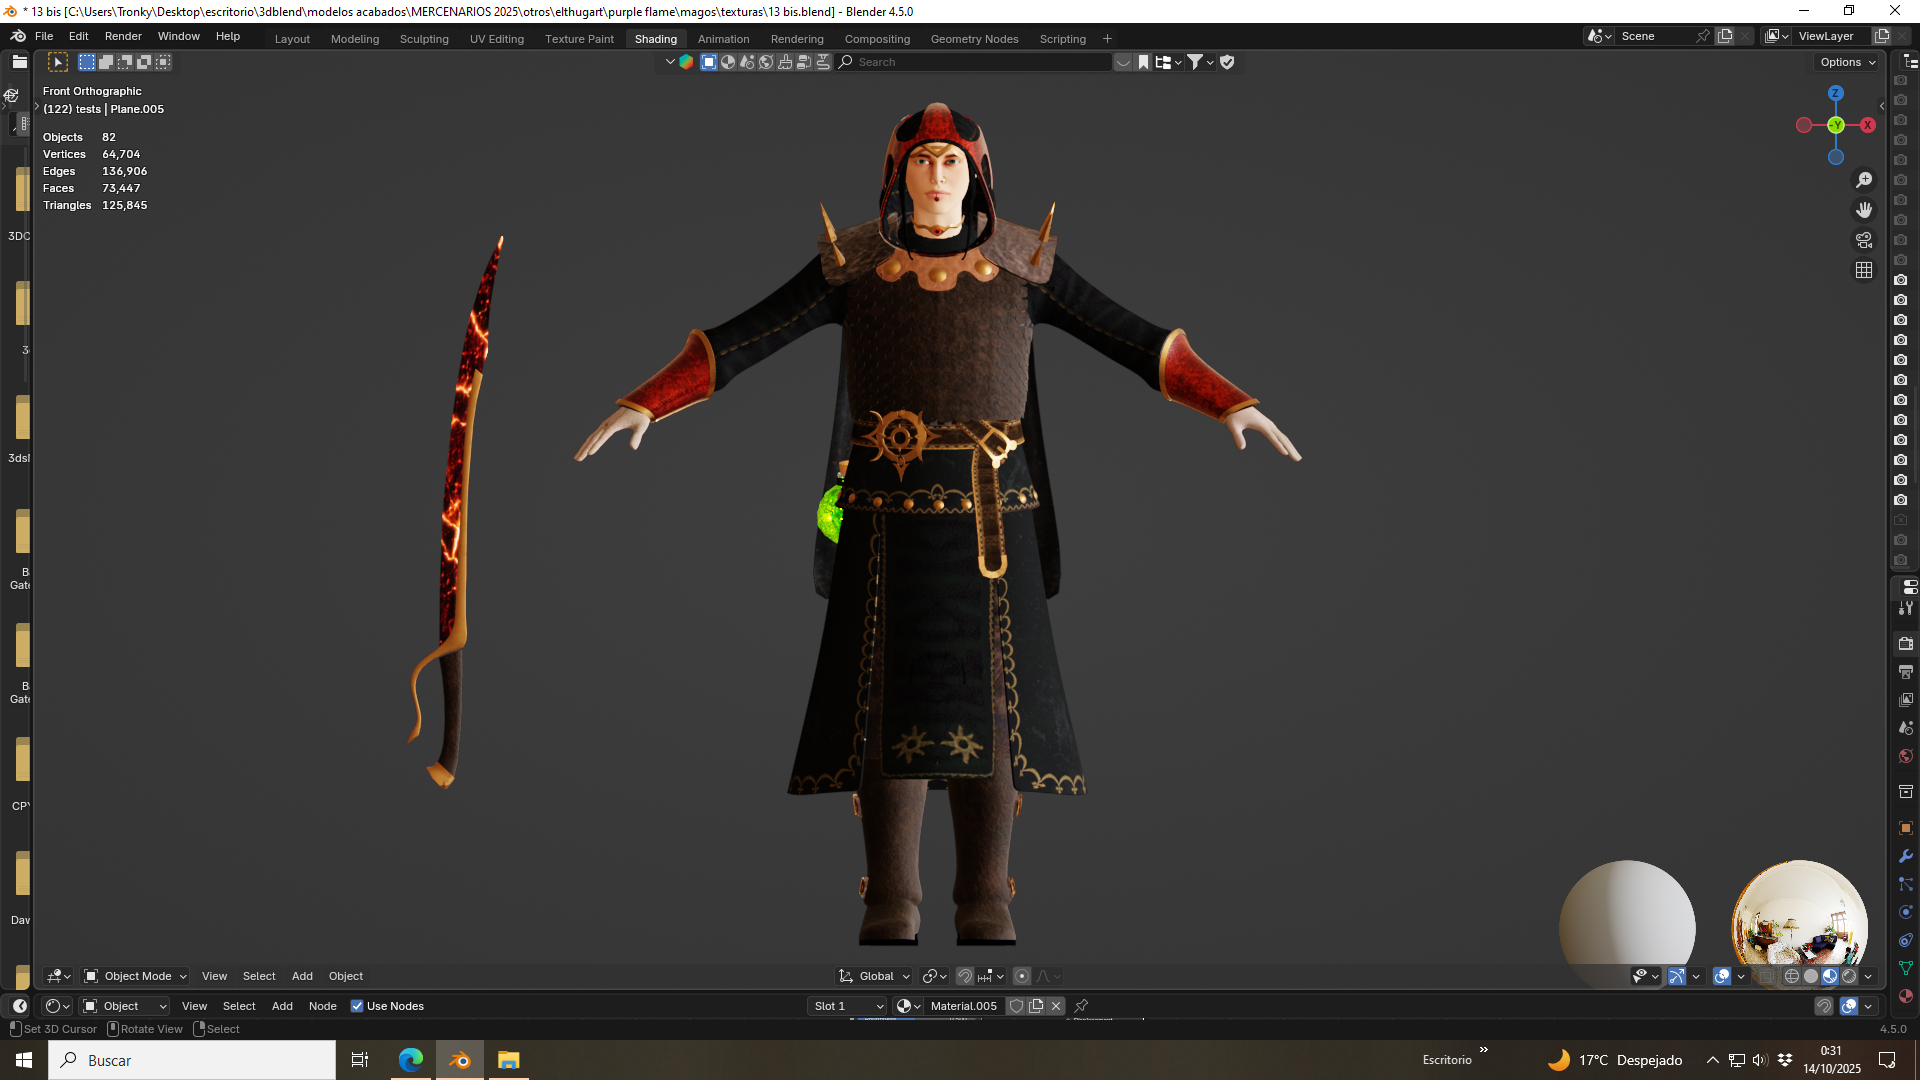The height and width of the screenshot is (1080, 1920).
Task: Pin the node editor material
Action: click(1081, 1006)
